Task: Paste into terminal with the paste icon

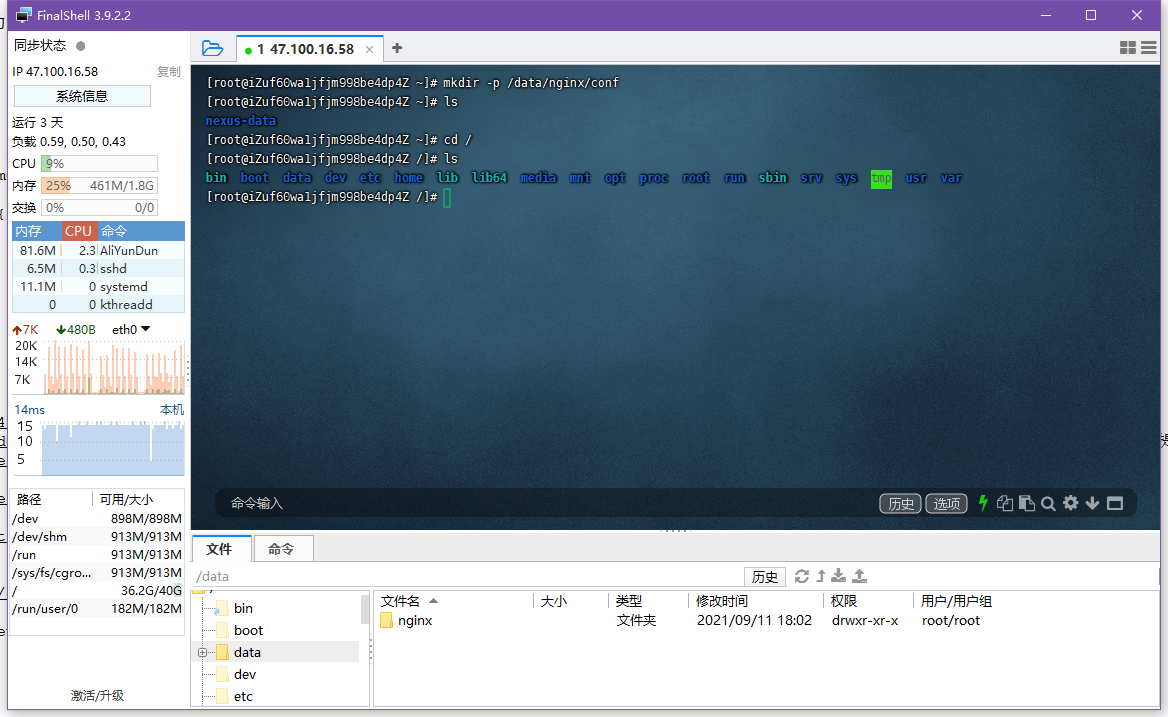Action: (1026, 503)
